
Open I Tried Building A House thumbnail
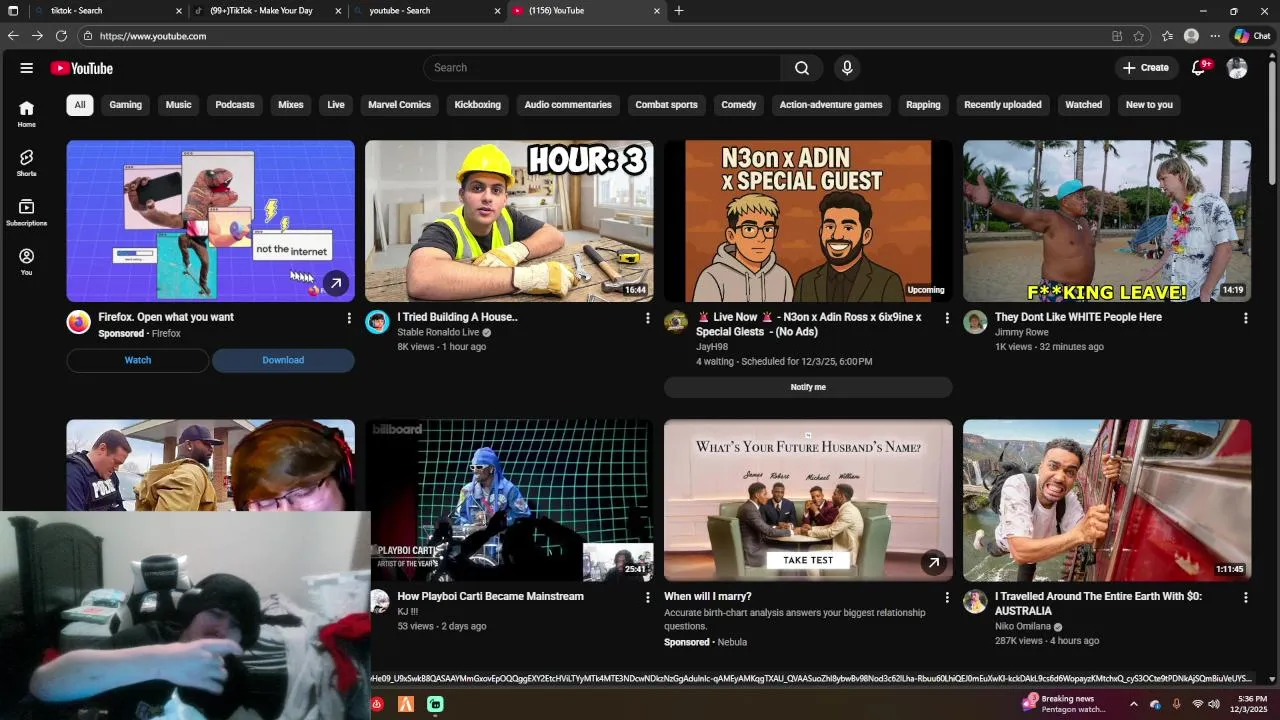[x=509, y=221]
